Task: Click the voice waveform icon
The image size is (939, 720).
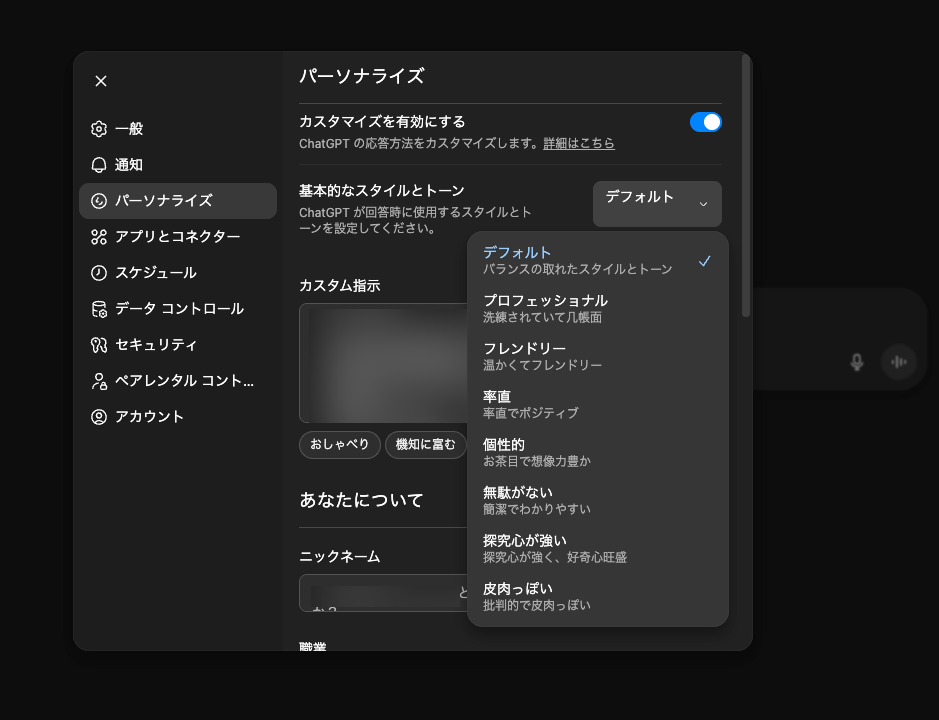Action: 899,362
